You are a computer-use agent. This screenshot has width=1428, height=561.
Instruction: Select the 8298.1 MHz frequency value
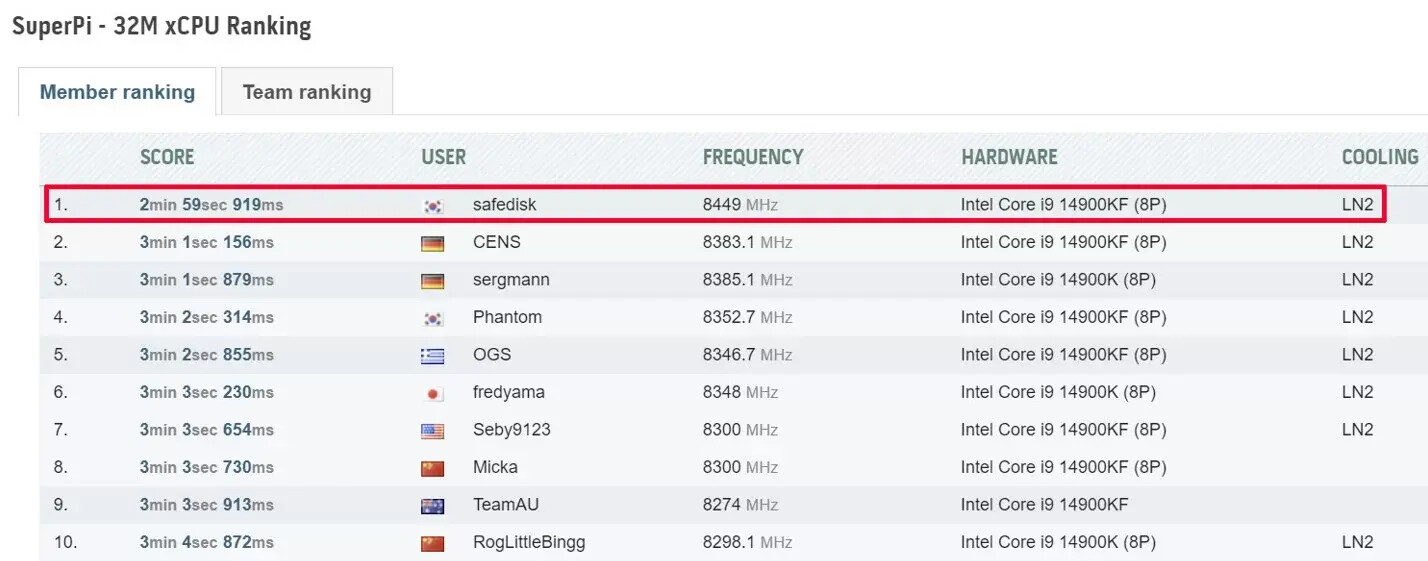[x=748, y=542]
